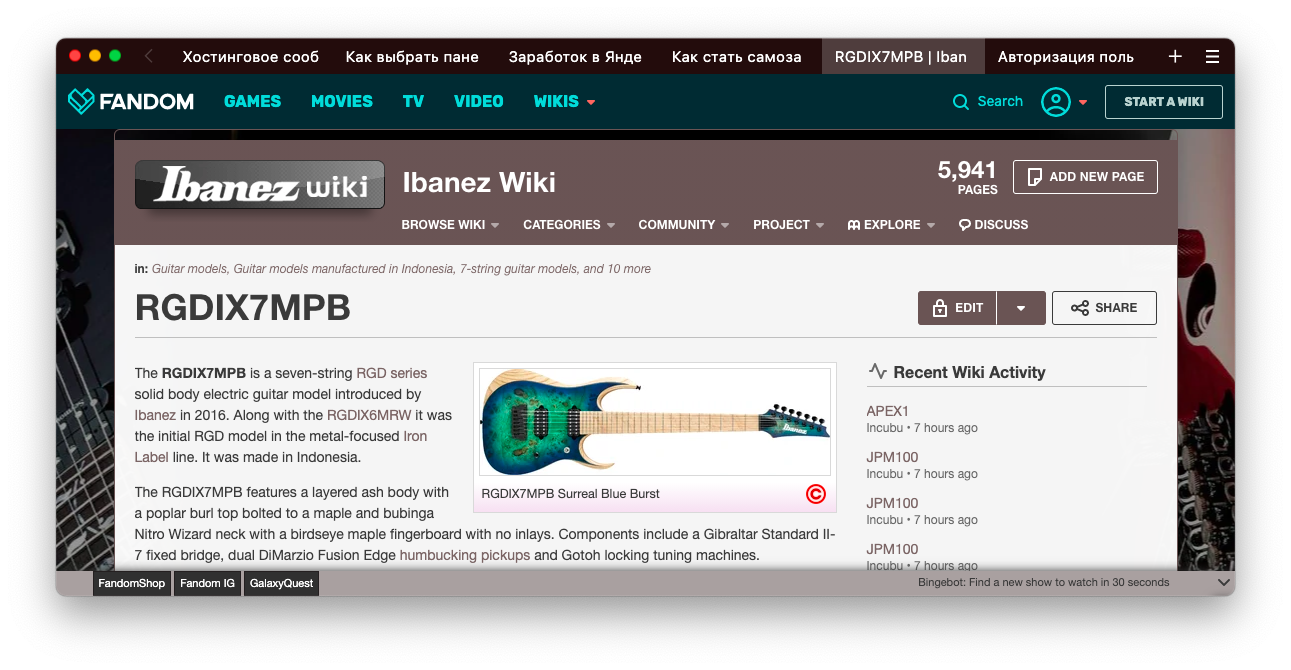Expand the user account dropdown arrow
The height and width of the screenshot is (670, 1291).
tap(1083, 102)
